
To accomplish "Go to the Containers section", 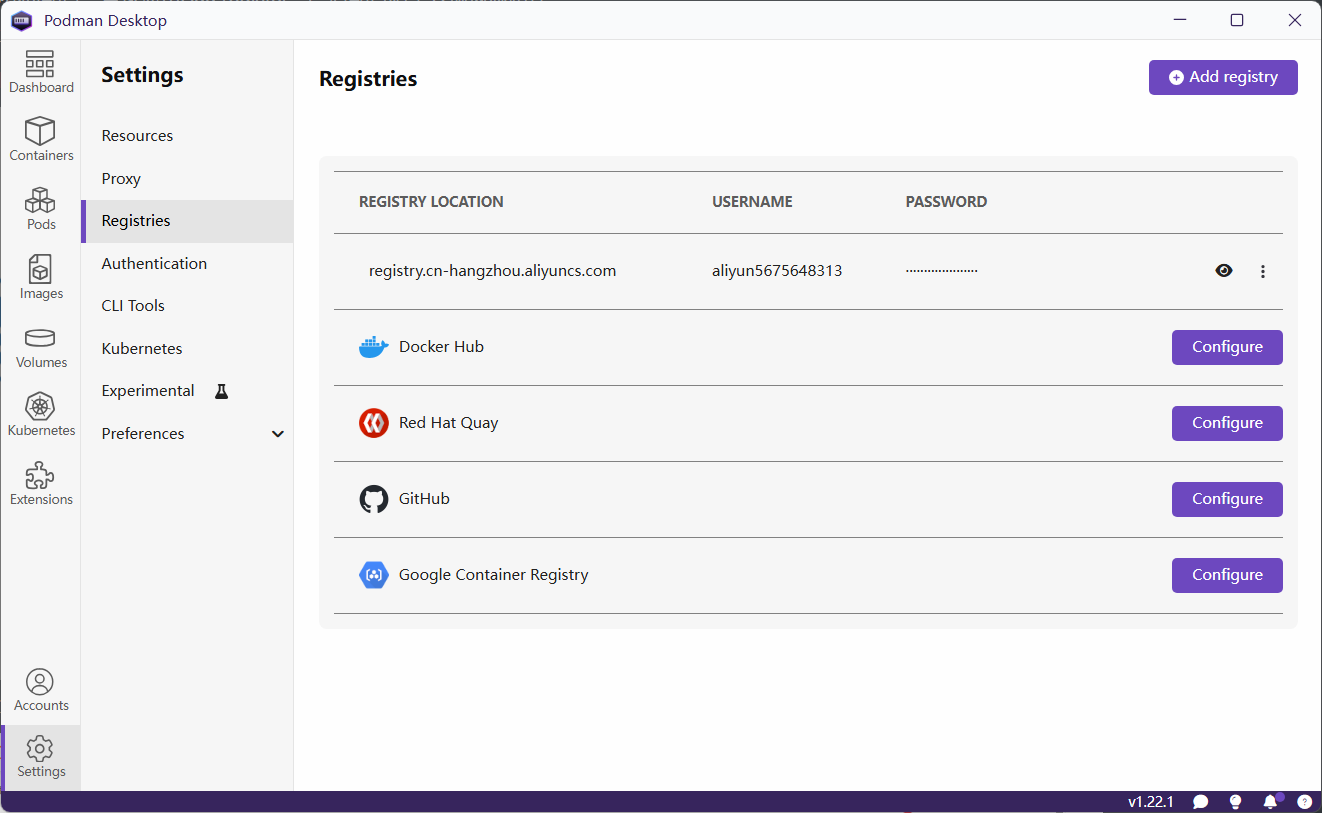I will click(41, 140).
